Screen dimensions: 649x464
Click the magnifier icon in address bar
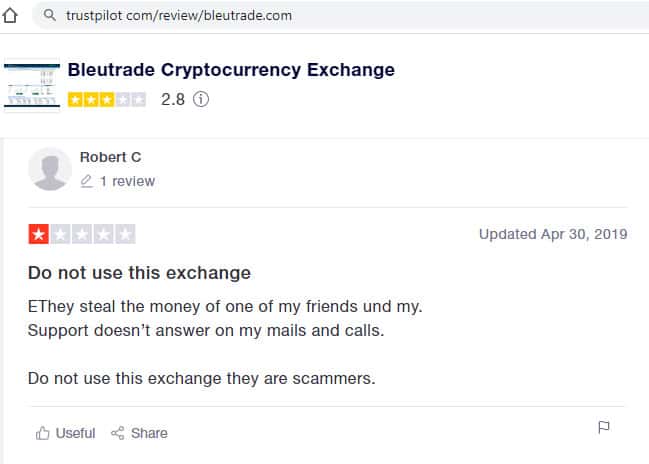pyautogui.click(x=48, y=17)
